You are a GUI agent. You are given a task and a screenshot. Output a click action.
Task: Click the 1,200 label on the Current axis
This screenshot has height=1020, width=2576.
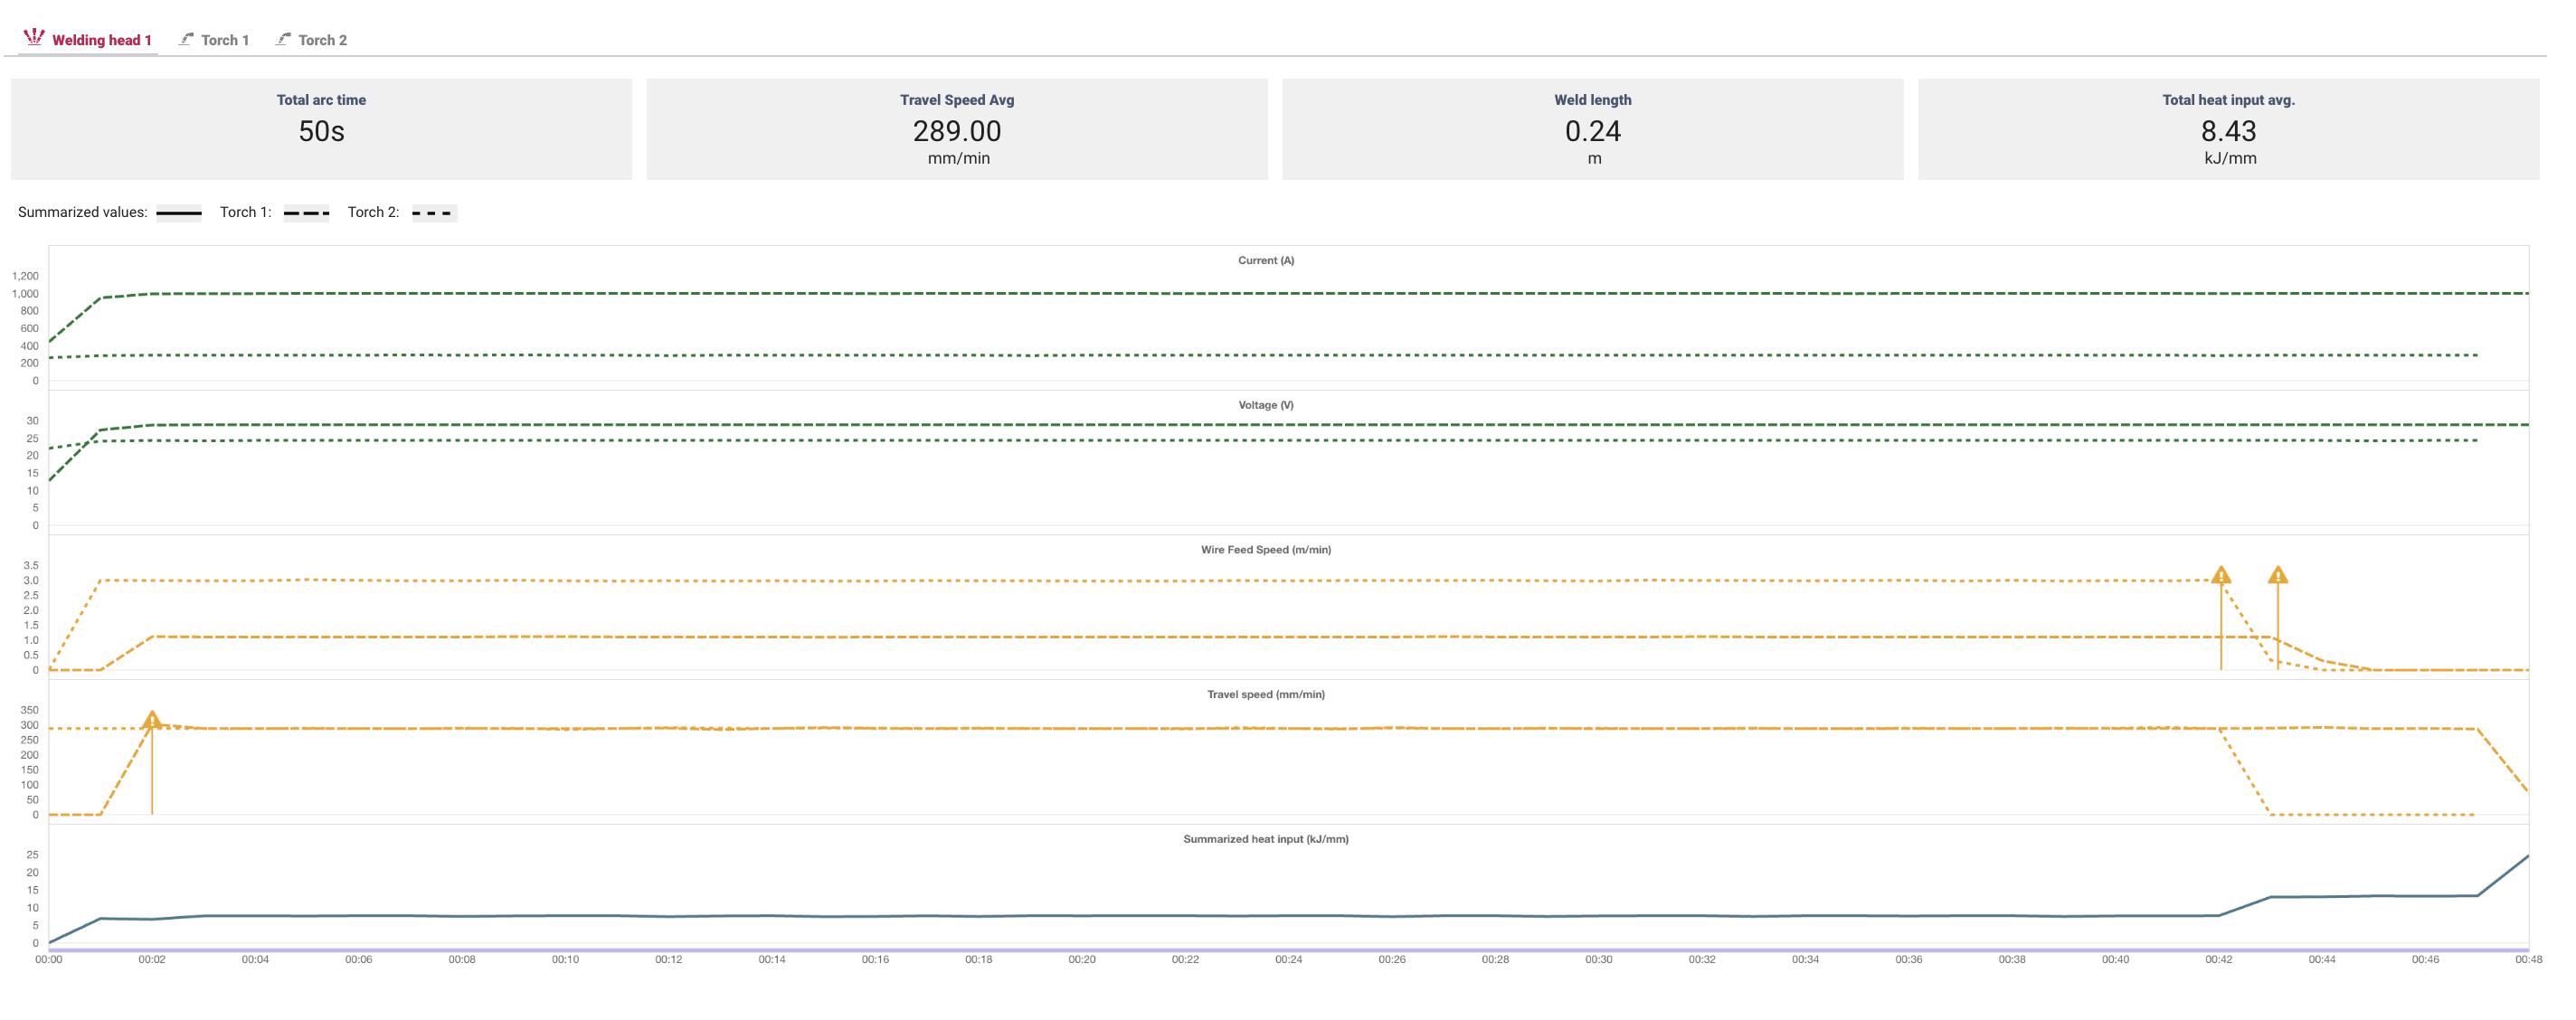click(25, 276)
